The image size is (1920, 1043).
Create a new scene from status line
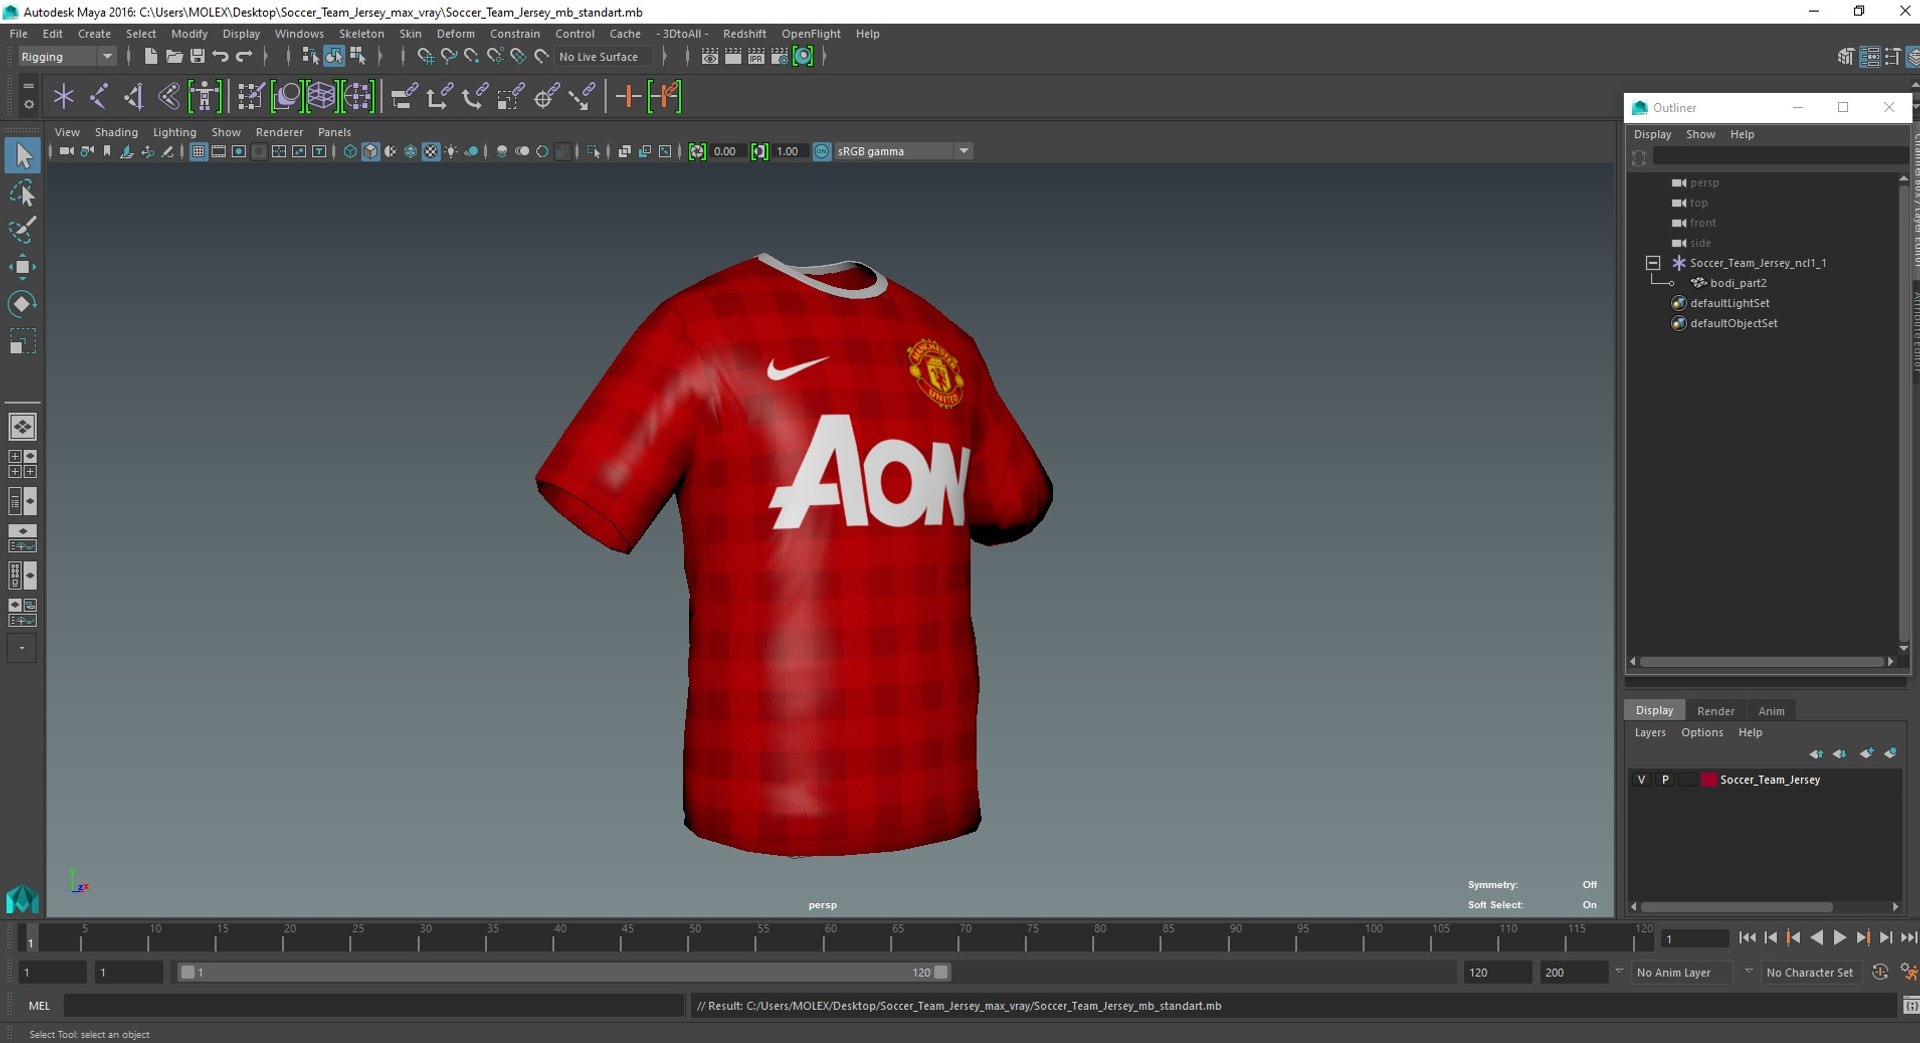coord(150,57)
